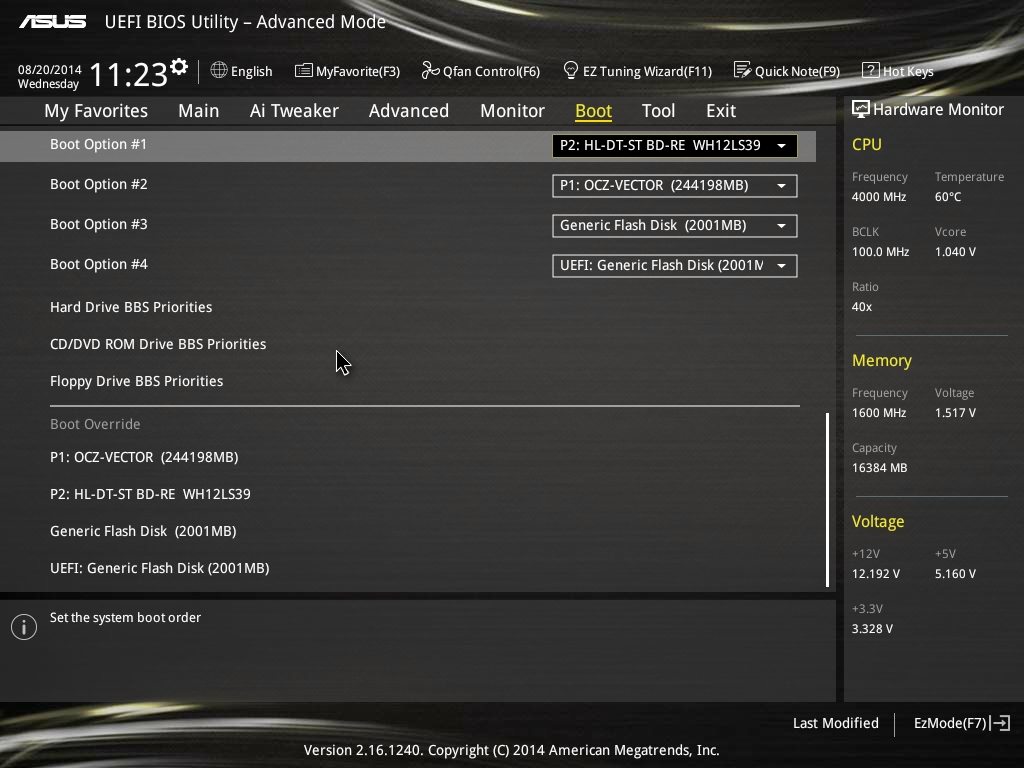Click the Qfan Control fan icon
Viewport: 1024px width, 768px height.
[430, 70]
